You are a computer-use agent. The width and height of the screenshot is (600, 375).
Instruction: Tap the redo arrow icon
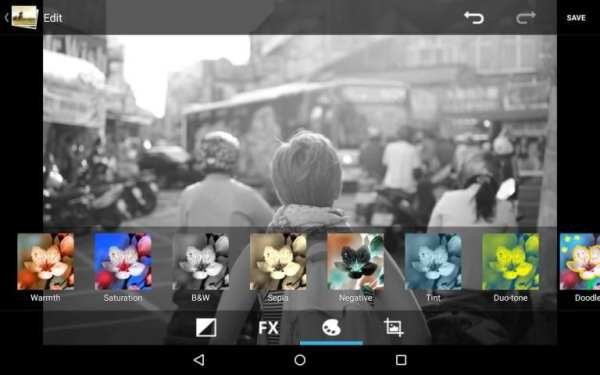[526, 18]
